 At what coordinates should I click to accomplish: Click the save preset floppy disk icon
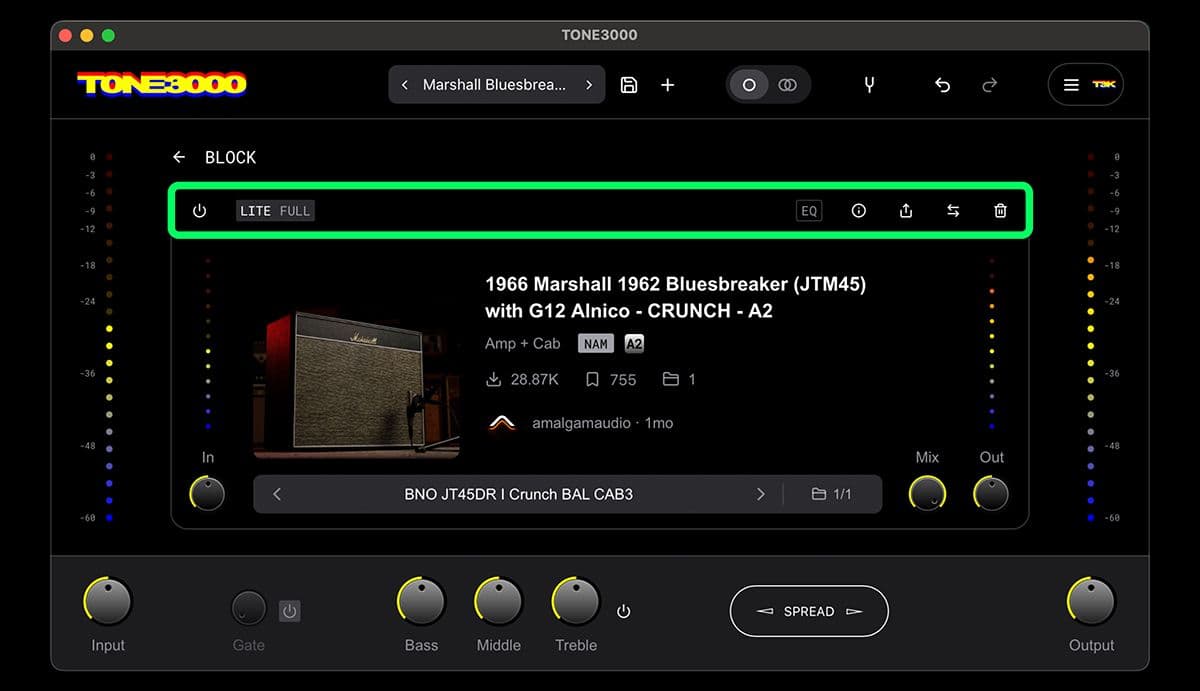629,85
